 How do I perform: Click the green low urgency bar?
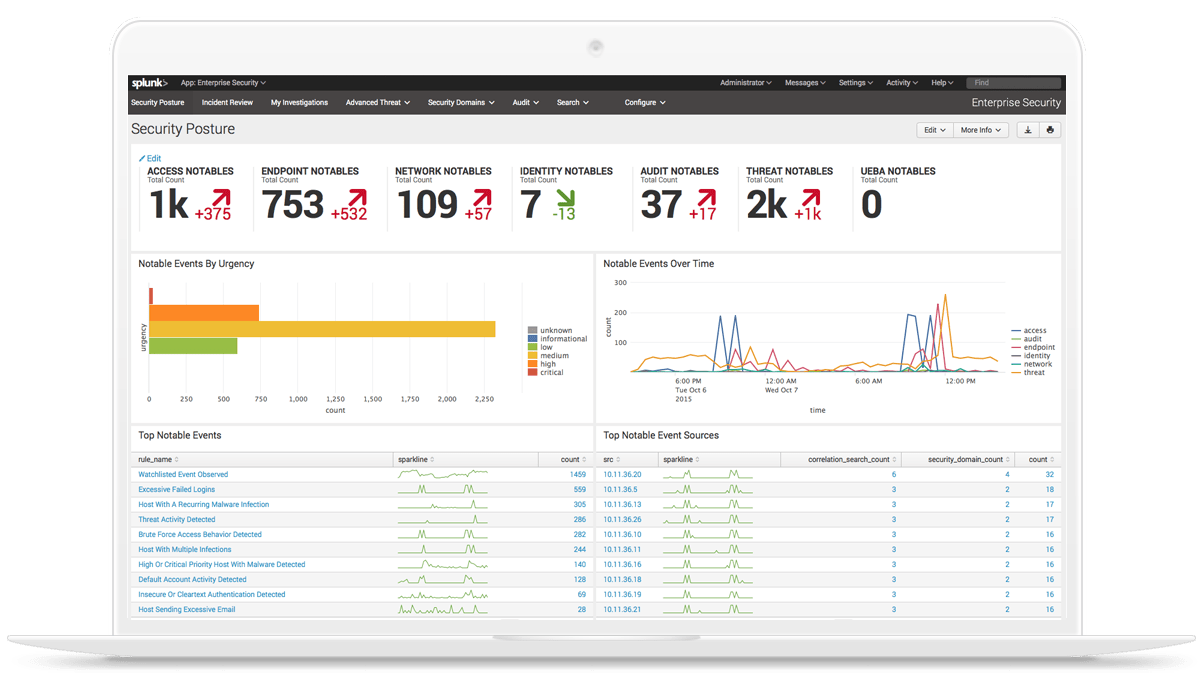click(193, 346)
